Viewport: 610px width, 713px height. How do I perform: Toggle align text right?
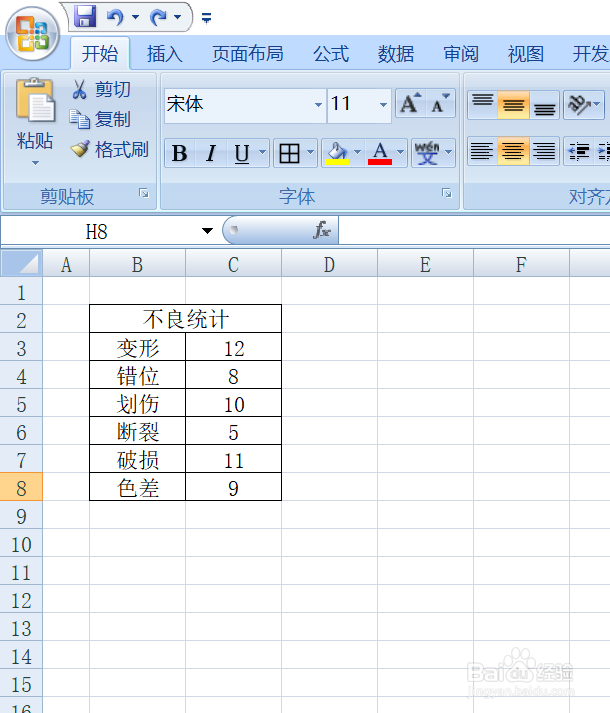pos(544,151)
